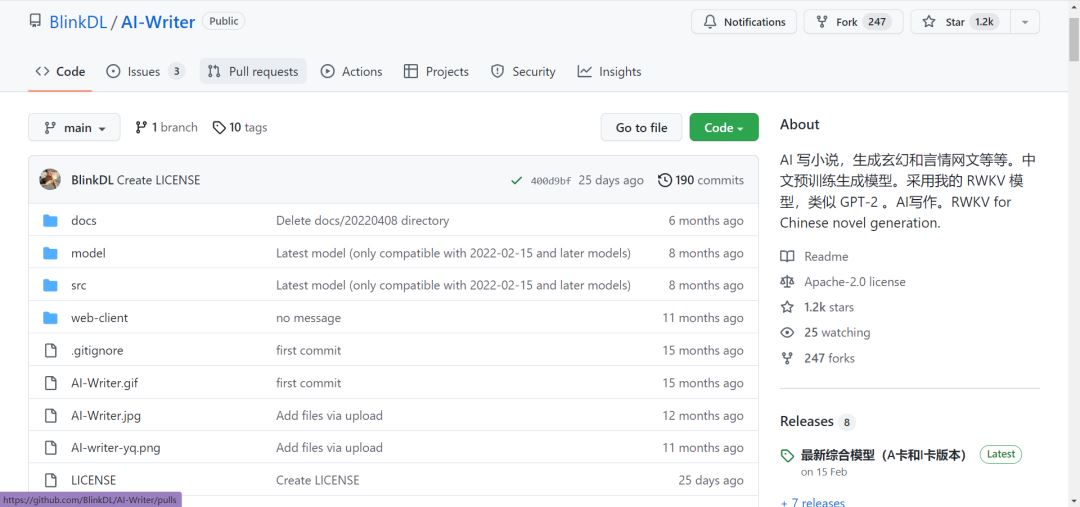Click the docs folder icon
This screenshot has height=507, width=1080.
[x=50, y=220]
